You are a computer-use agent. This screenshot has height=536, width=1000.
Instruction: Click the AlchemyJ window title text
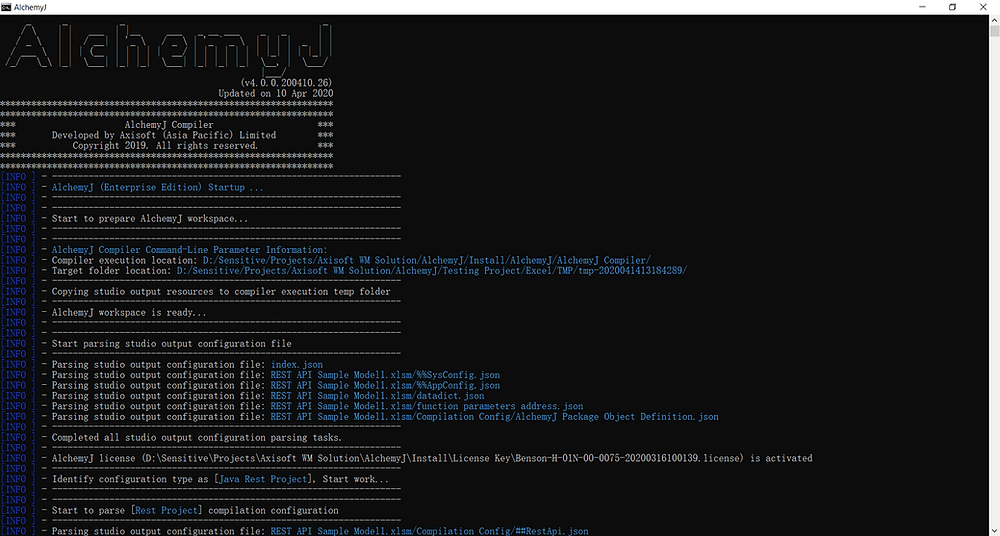(29, 7)
